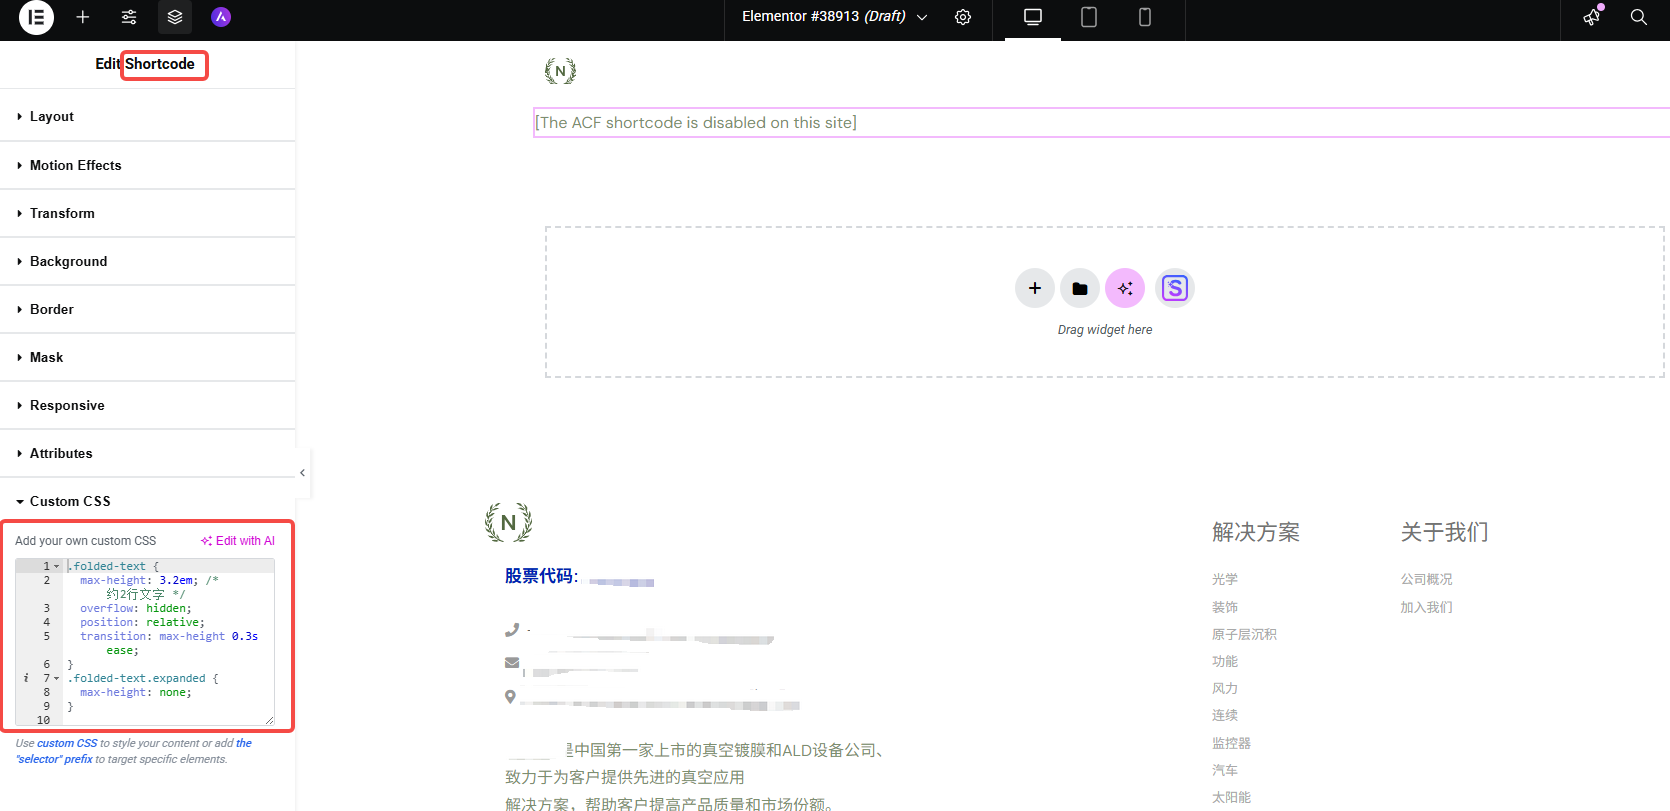The height and width of the screenshot is (811, 1670).
Task: Click the add new section plus button
Action: 1035,288
